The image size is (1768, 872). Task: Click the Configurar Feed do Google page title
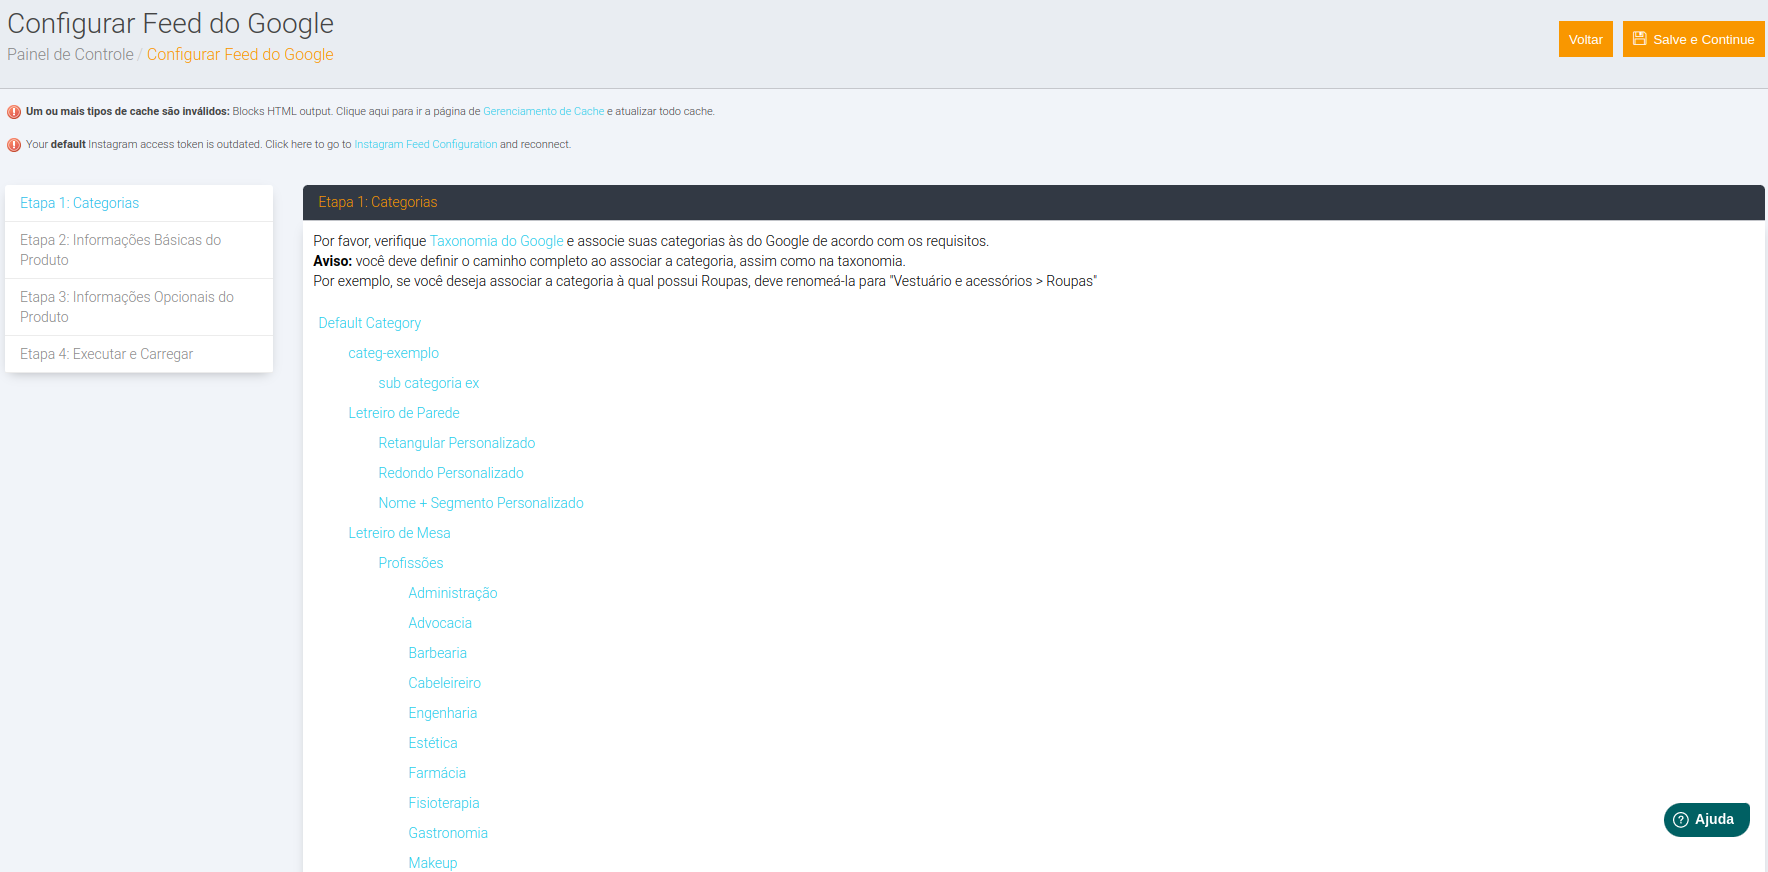[x=170, y=23]
